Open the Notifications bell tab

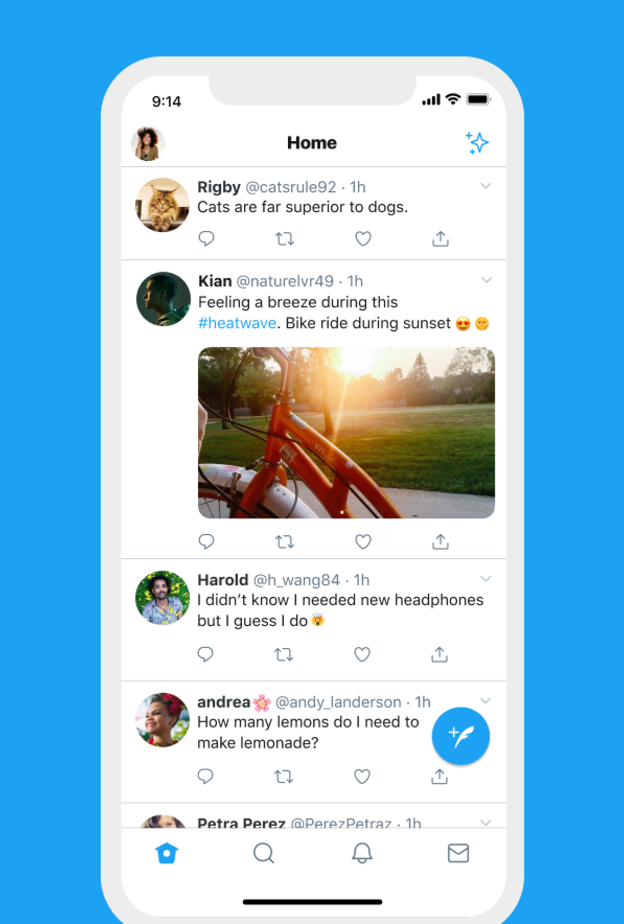[362, 853]
